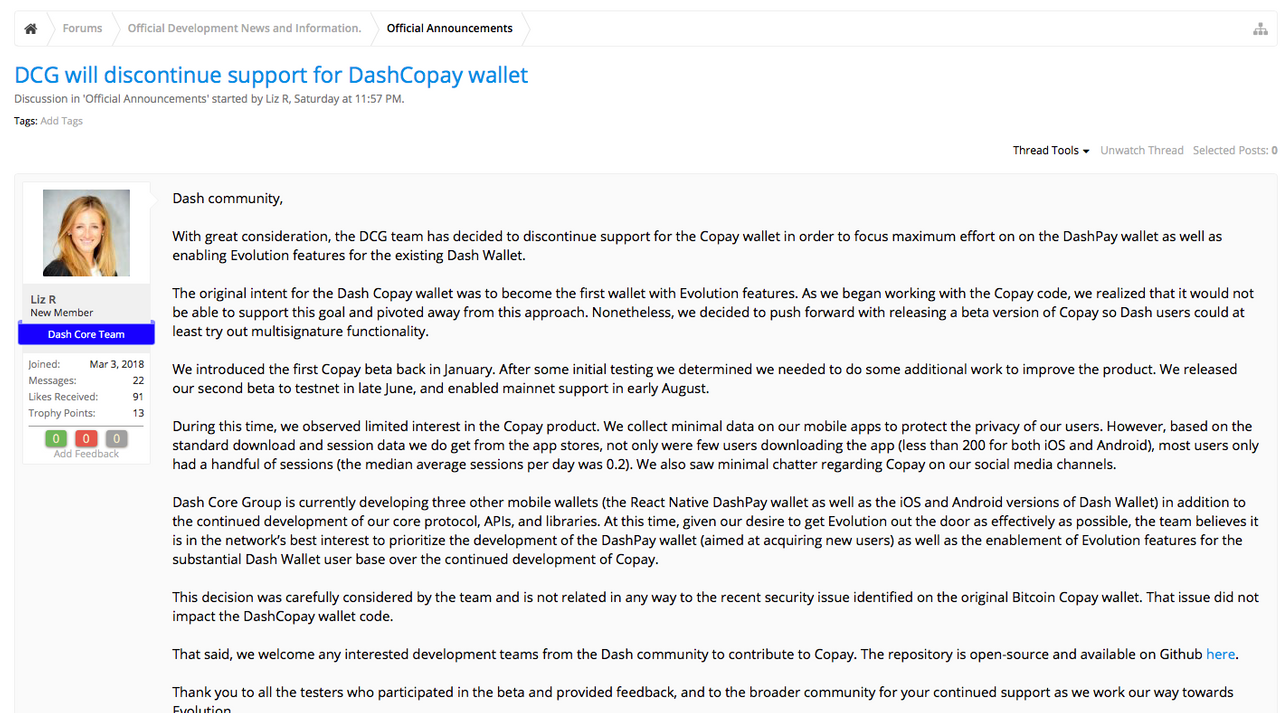This screenshot has width=1280, height=713.
Task: Open the Liz R username in sidebar
Action: [x=43, y=299]
